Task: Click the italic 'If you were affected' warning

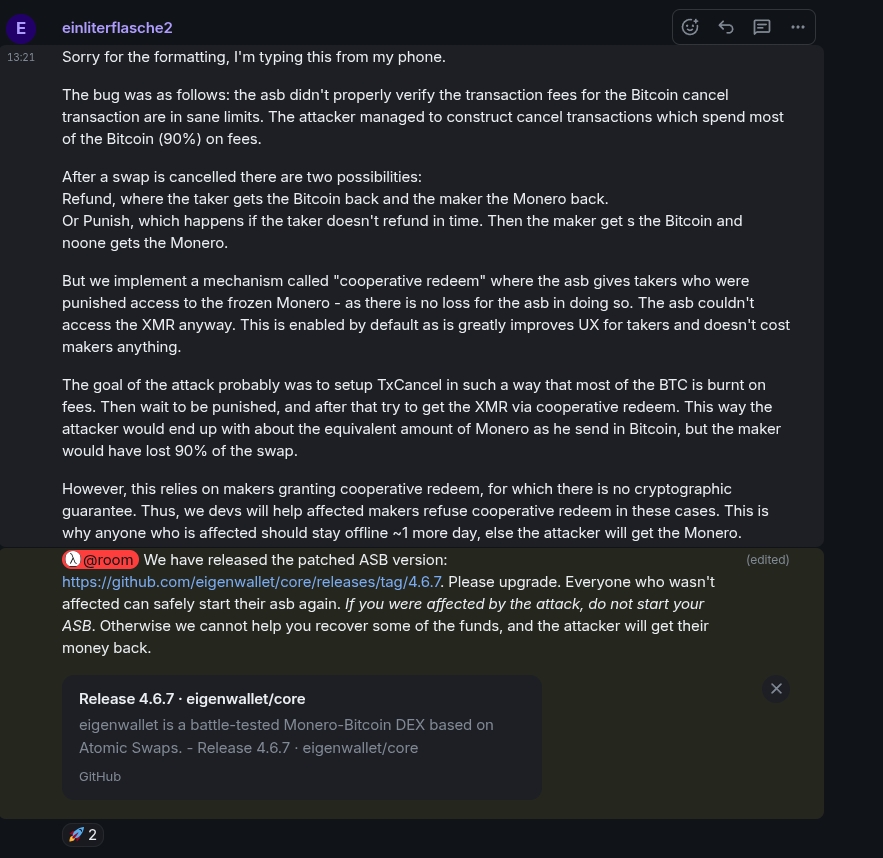Action: tap(383, 614)
